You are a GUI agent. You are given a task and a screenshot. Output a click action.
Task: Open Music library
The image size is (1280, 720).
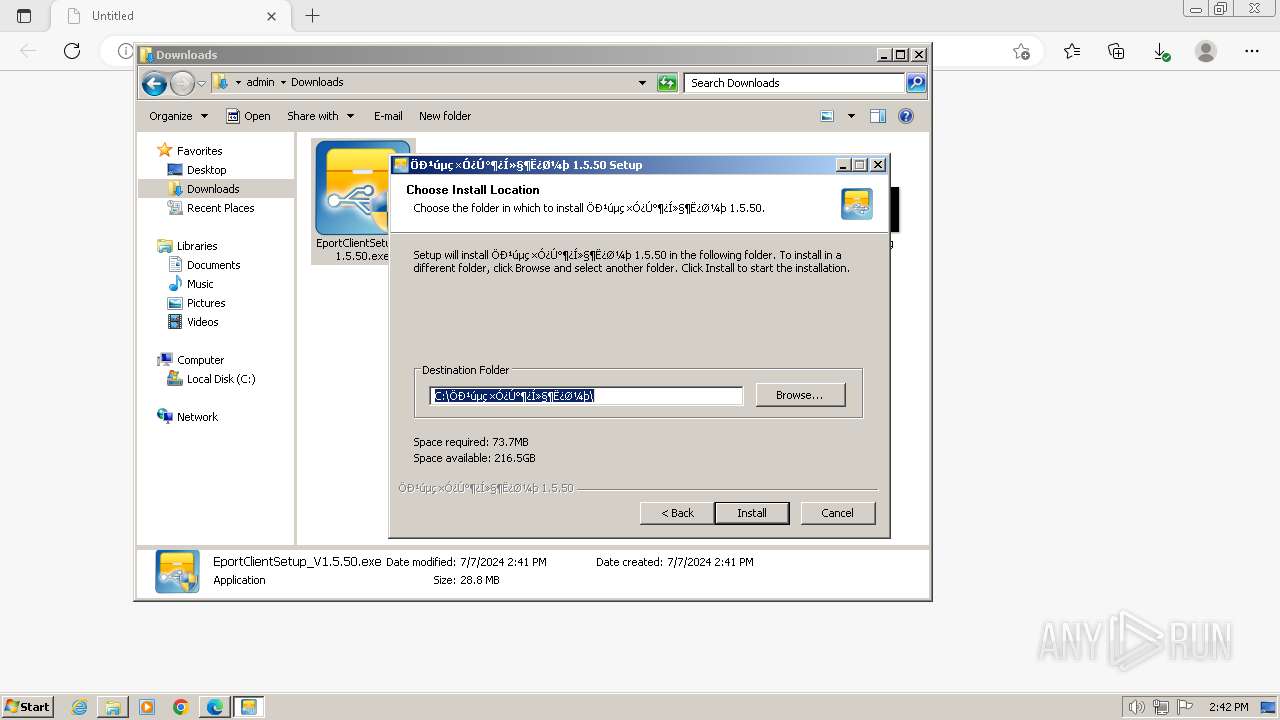[200, 284]
